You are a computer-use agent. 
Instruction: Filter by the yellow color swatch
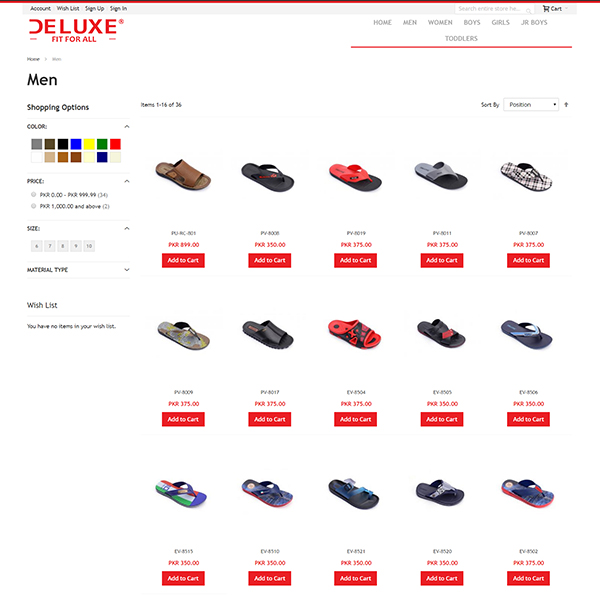89,144
